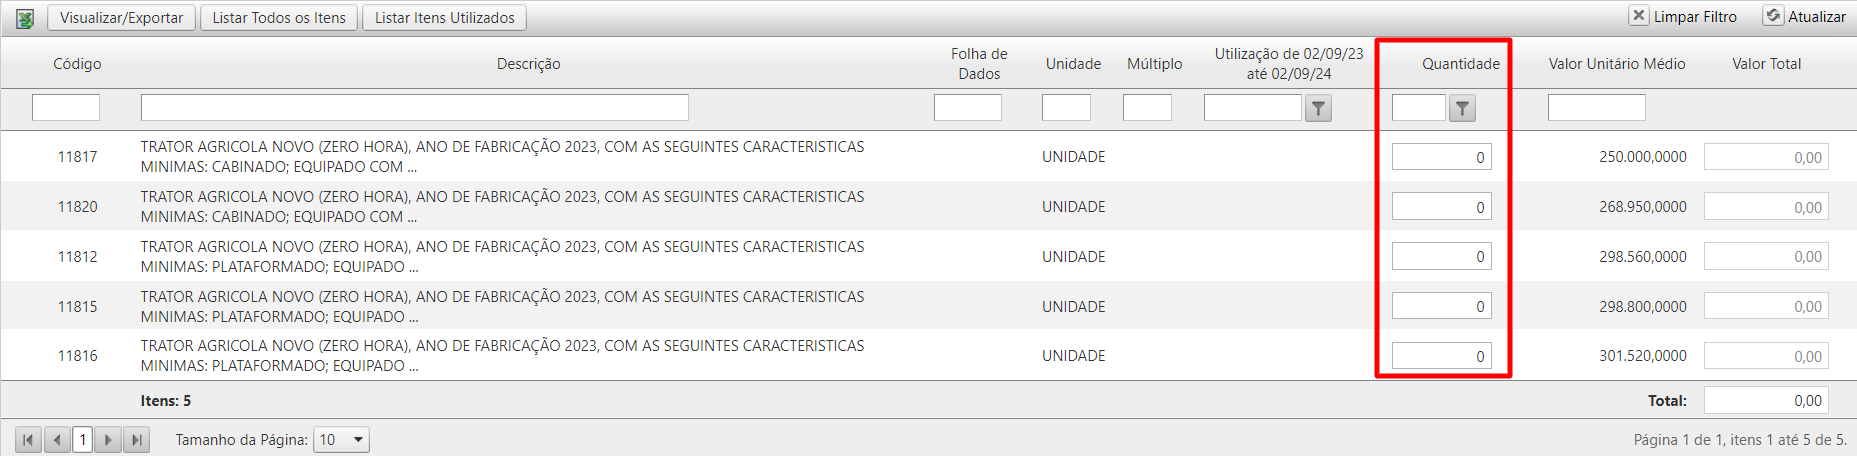Click the Excel export icon

click(25, 18)
